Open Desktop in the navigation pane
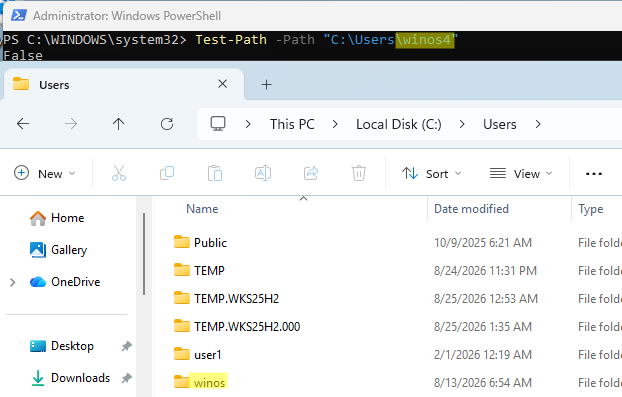The width and height of the screenshot is (622, 397). pos(62,346)
